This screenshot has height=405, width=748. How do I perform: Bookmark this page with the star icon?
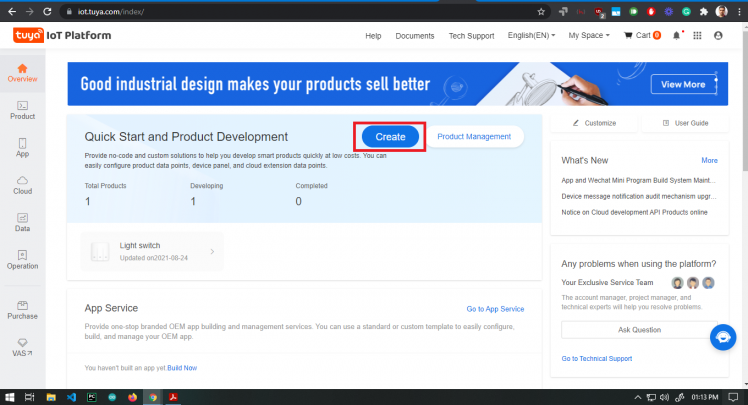[x=541, y=12]
